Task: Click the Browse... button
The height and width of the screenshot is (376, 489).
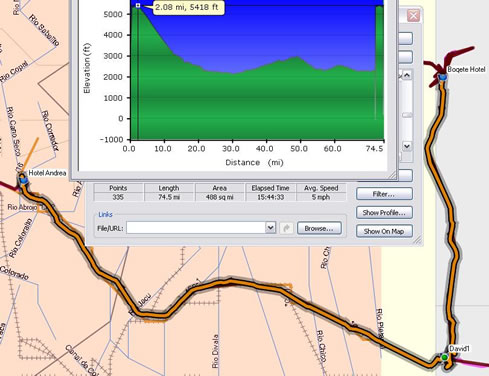Action: point(319,228)
